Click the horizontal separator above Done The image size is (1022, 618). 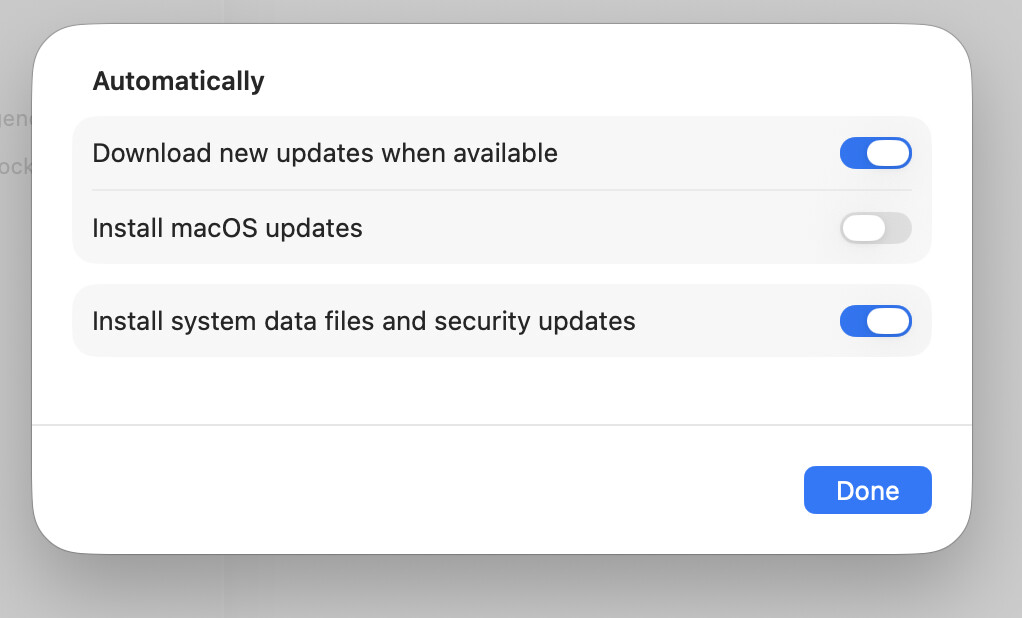[x=500, y=425]
